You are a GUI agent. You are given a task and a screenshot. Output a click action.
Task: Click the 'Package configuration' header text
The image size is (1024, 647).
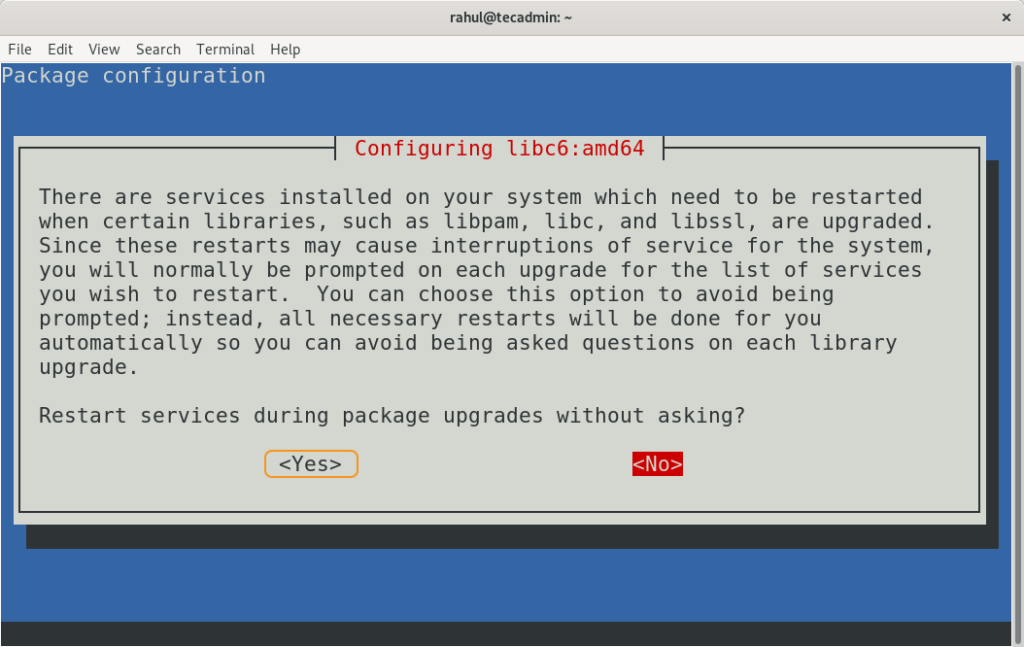pyautogui.click(x=134, y=76)
